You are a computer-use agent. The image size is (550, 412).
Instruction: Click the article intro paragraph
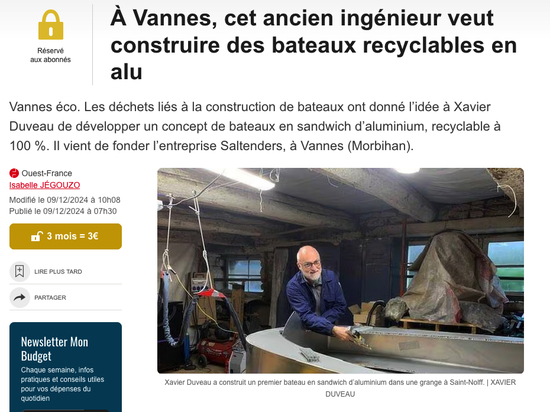255,126
